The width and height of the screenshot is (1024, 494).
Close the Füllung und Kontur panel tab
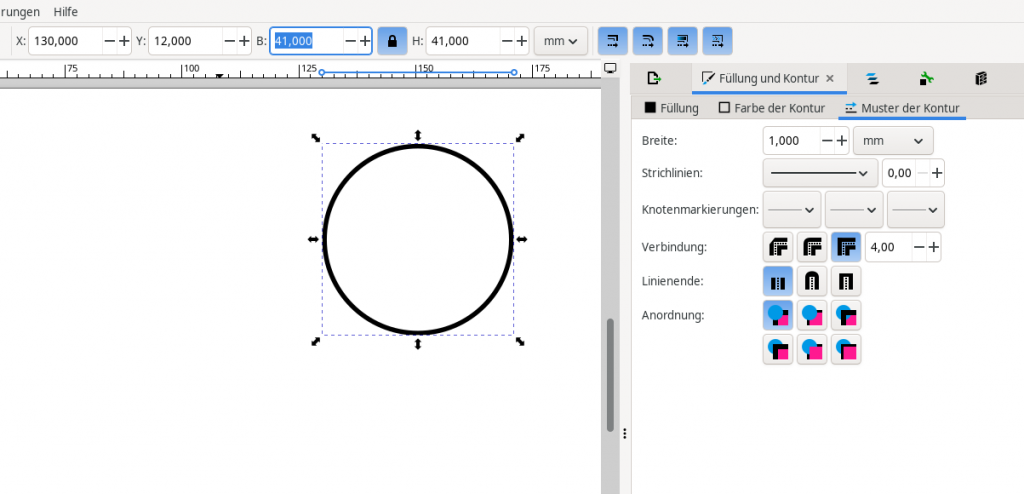click(829, 78)
